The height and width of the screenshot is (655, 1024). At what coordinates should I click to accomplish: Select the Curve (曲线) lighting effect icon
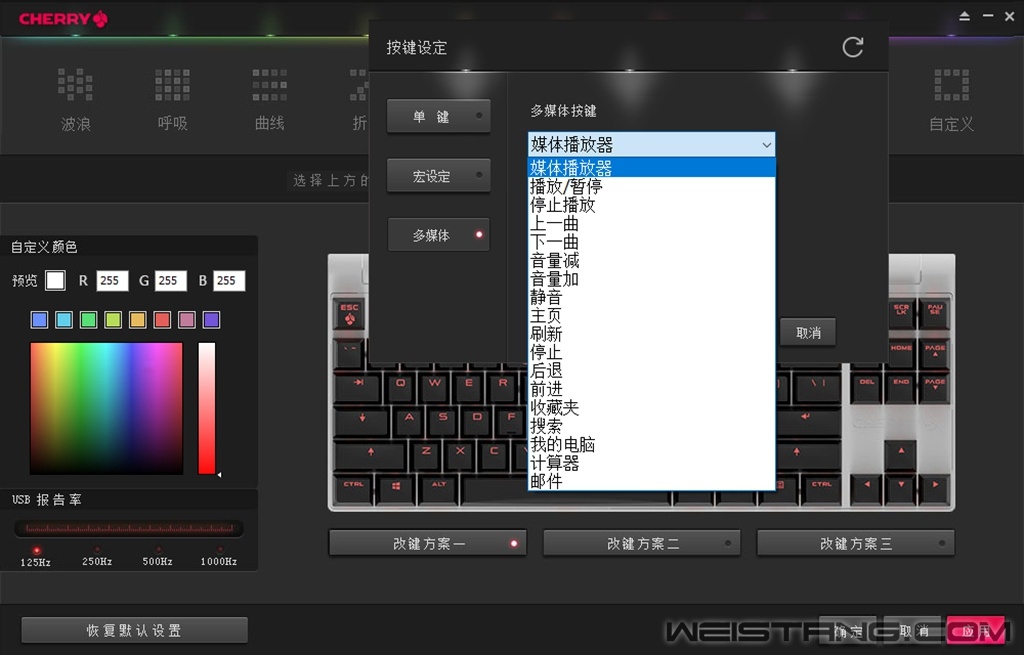(x=270, y=85)
